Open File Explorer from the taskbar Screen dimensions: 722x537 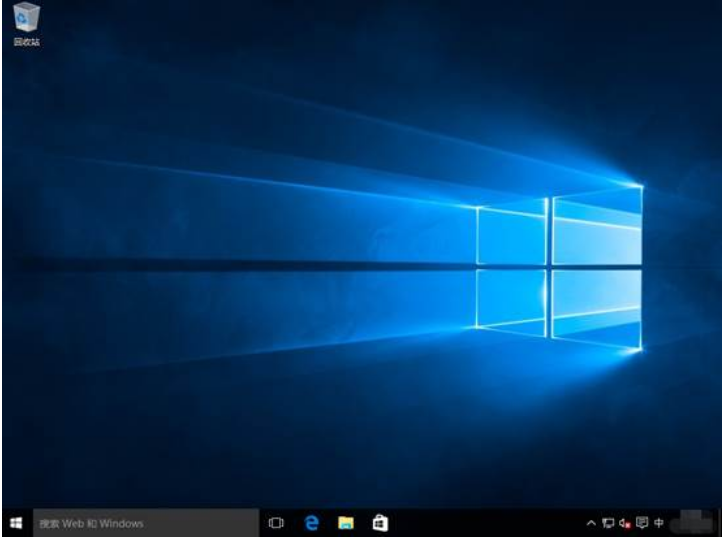(345, 523)
